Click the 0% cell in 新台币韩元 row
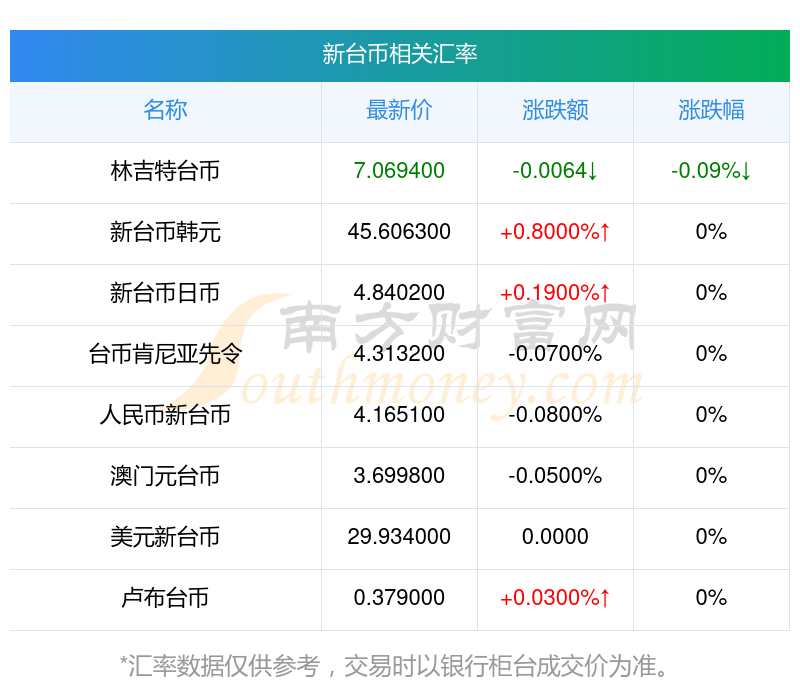Screen dimensions: 800x698 (x=711, y=232)
